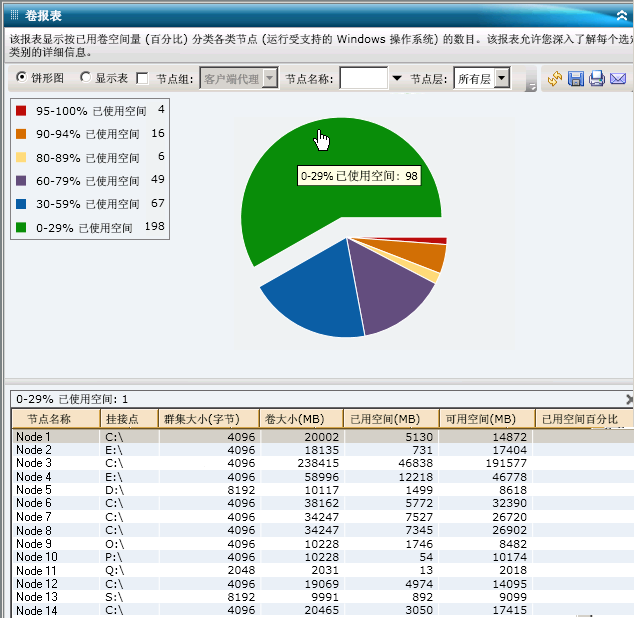Expand the 节点层 所有层 dropdown

pyautogui.click(x=502, y=79)
